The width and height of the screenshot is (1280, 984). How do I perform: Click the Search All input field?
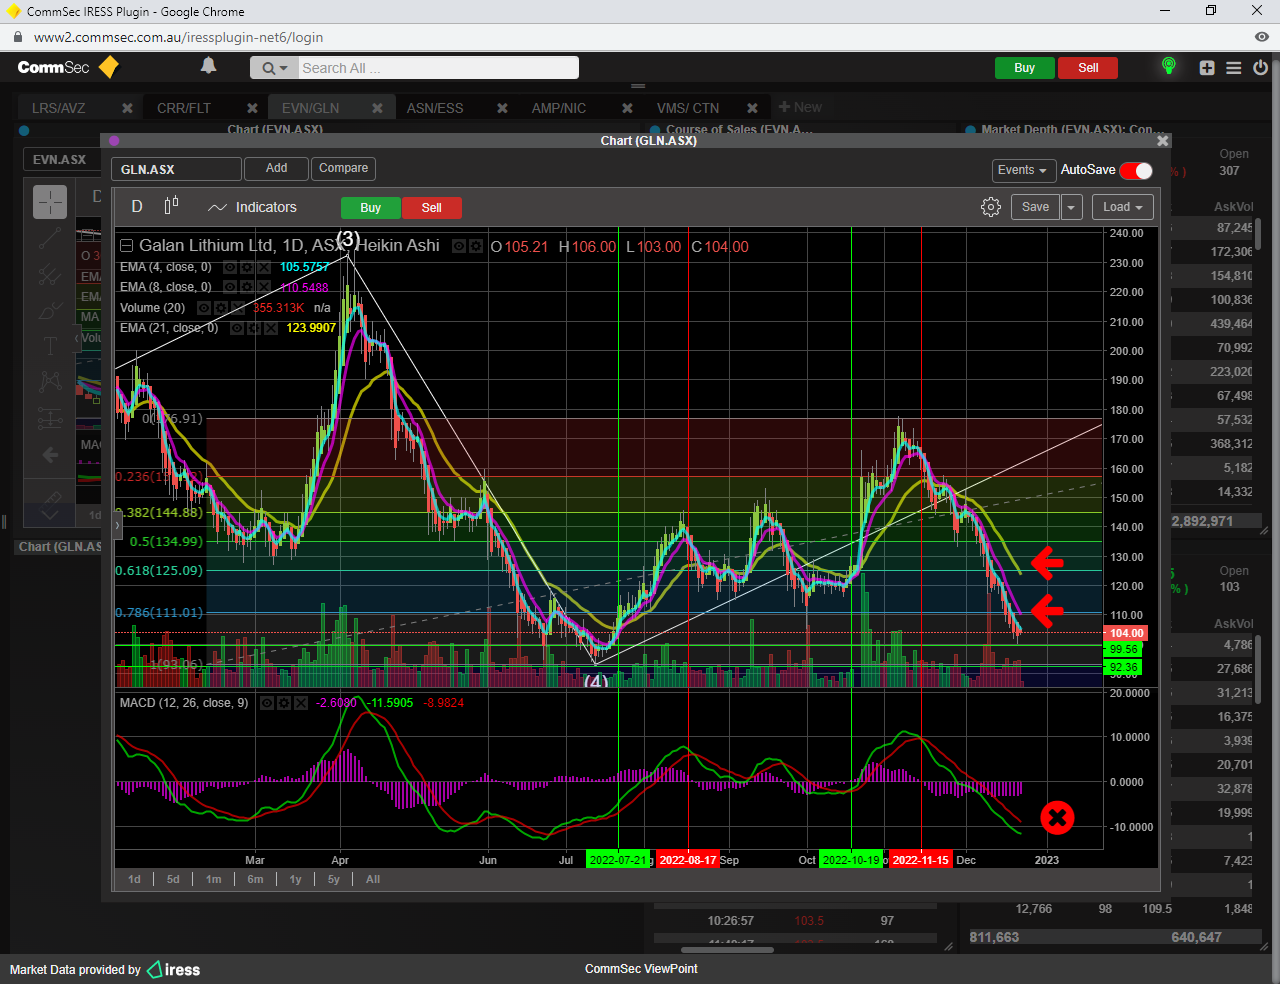pos(438,68)
